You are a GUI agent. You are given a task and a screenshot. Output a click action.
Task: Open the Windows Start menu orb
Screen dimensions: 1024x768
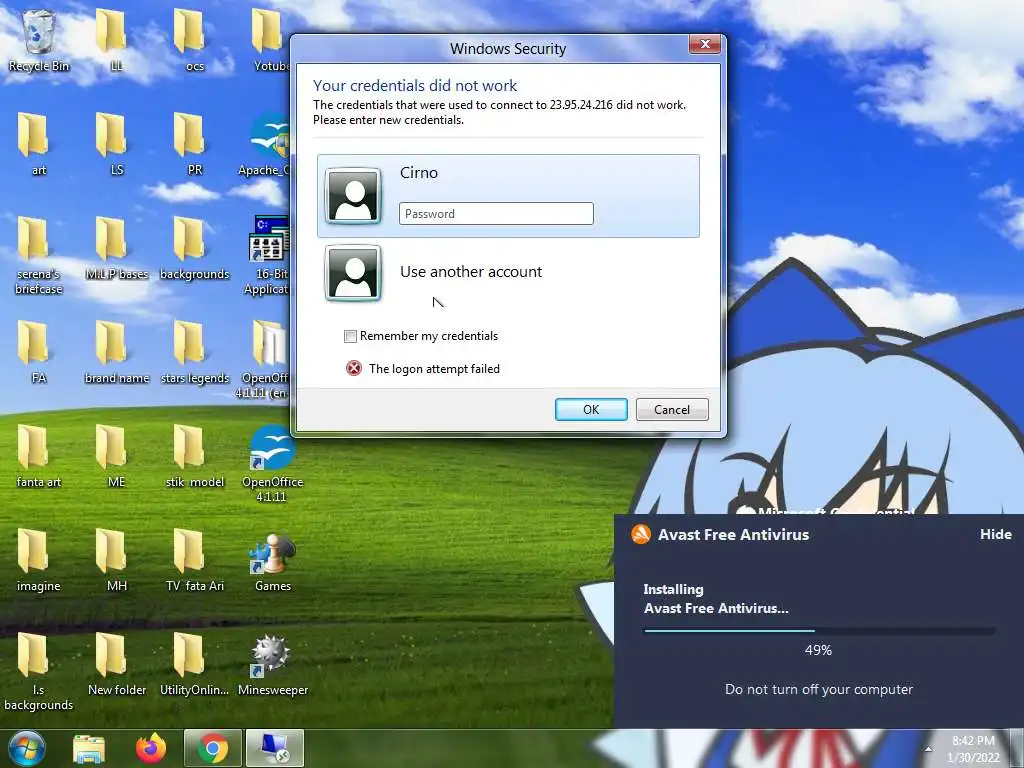(27, 748)
